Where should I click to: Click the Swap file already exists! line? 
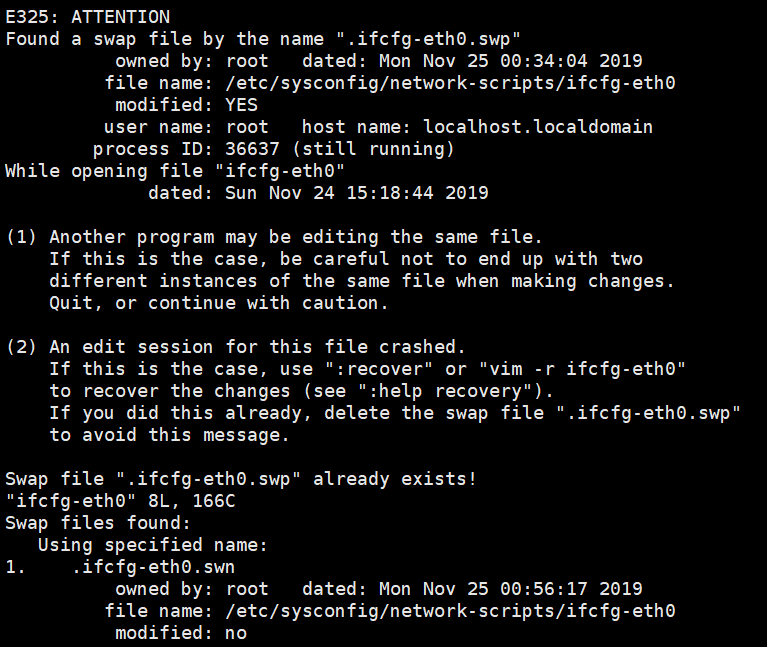[241, 479]
